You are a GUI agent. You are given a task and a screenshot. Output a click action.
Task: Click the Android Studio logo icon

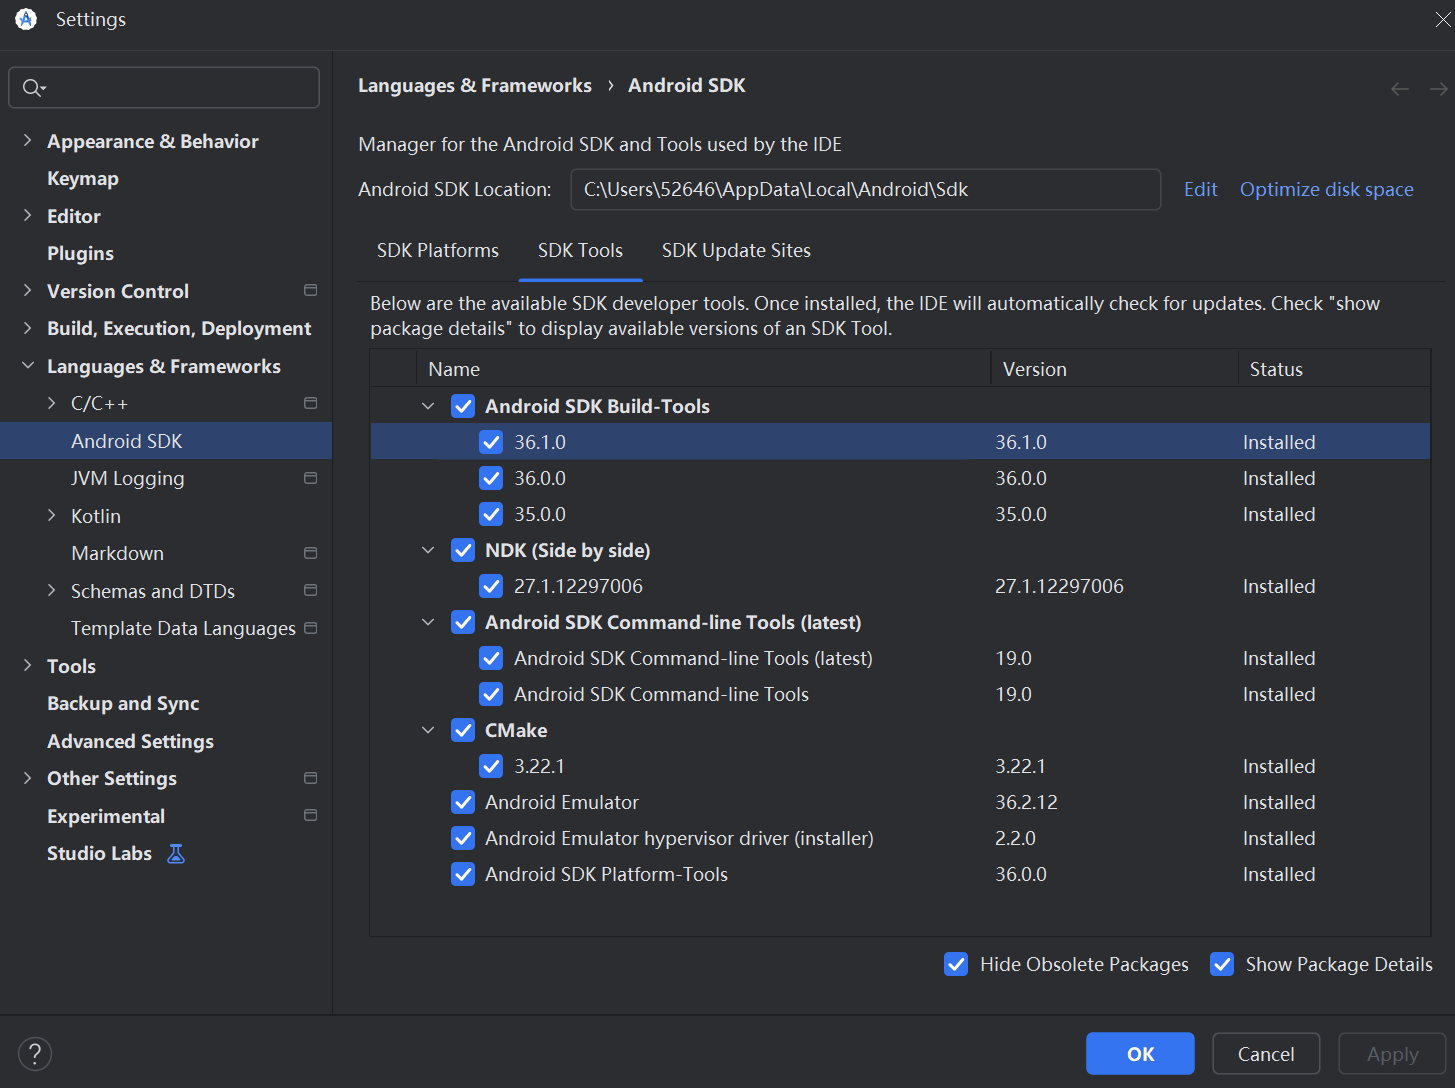coord(26,19)
